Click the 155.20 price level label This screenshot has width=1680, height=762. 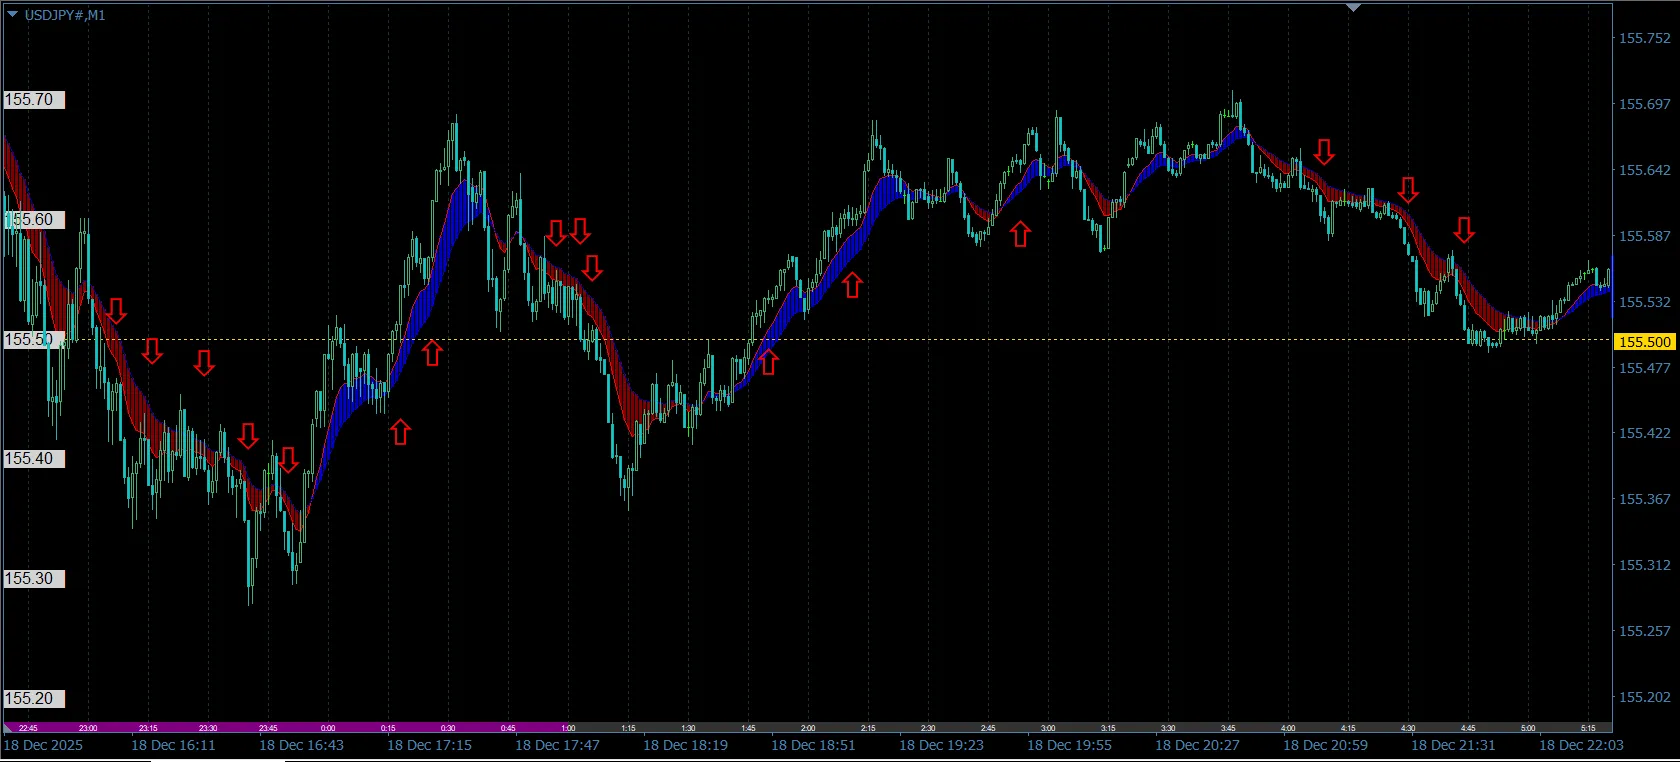(x=30, y=699)
